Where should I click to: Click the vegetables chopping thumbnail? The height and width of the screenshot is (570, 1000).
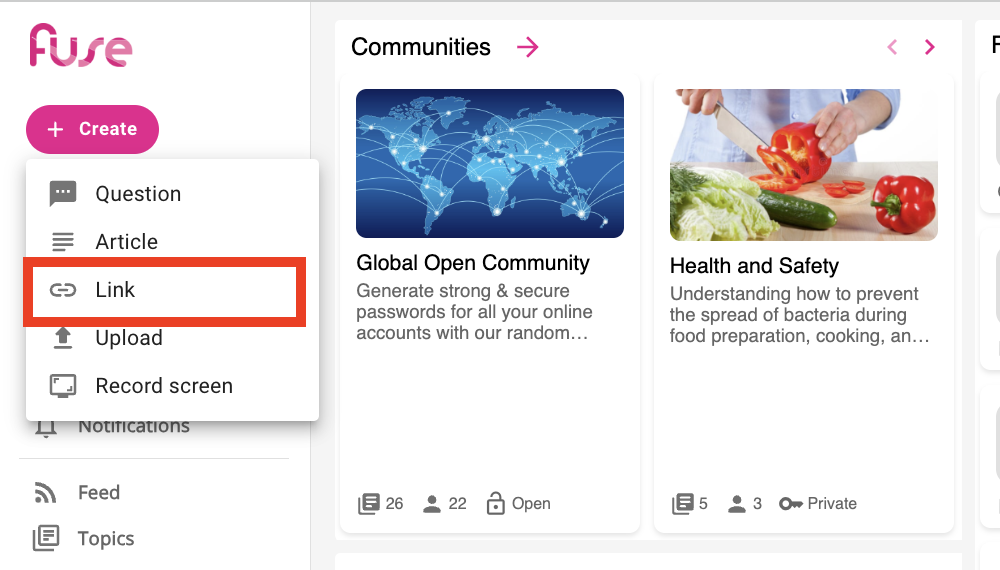coord(804,165)
